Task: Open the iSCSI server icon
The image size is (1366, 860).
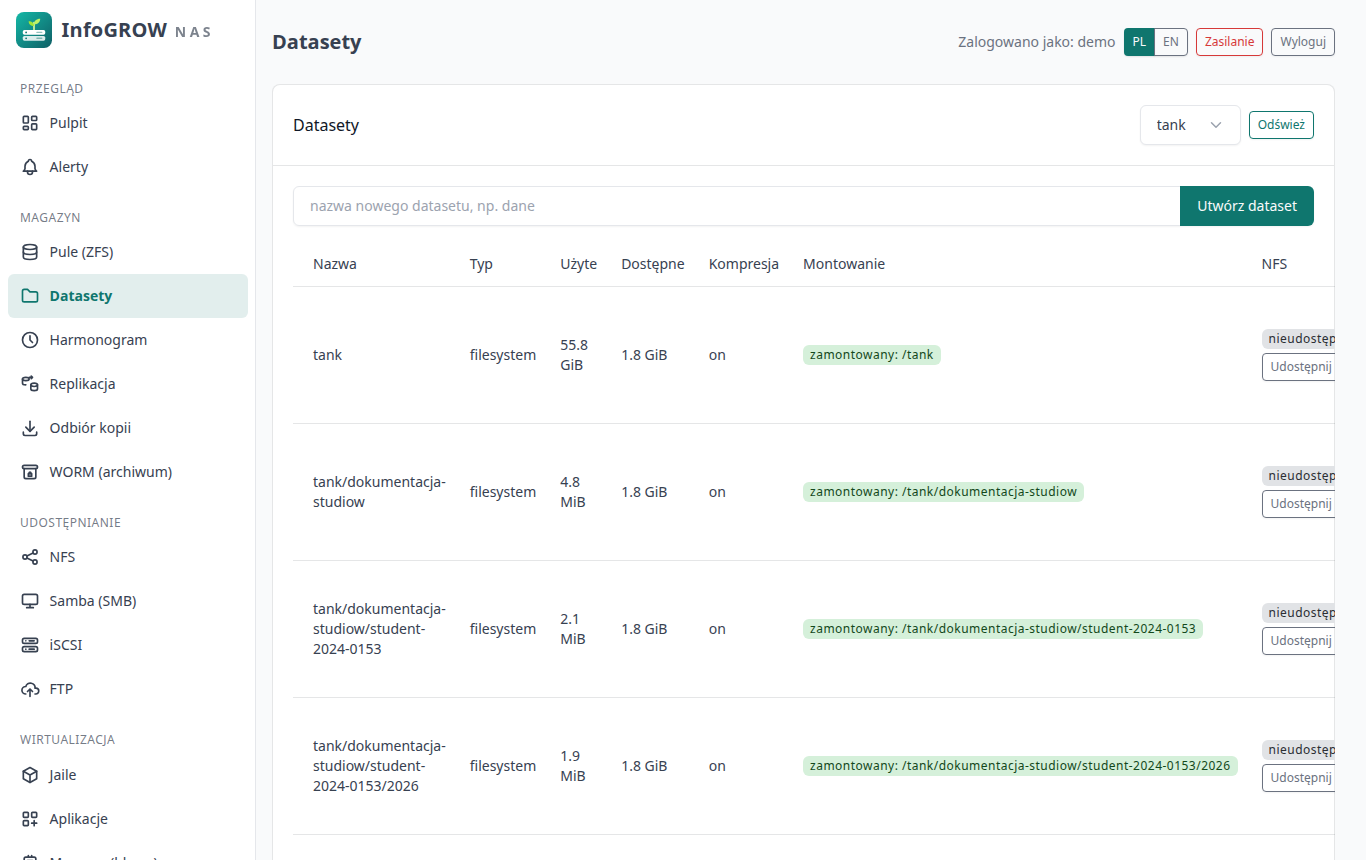Action: [x=30, y=645]
